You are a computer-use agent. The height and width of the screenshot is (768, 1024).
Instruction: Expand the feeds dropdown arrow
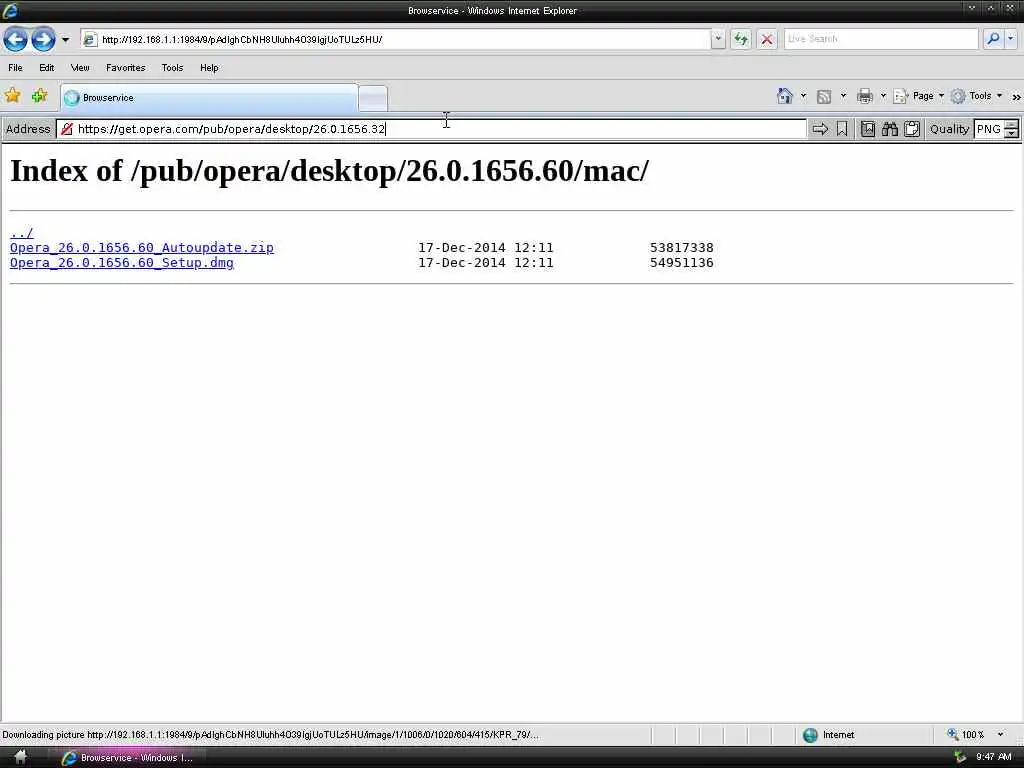pos(843,96)
